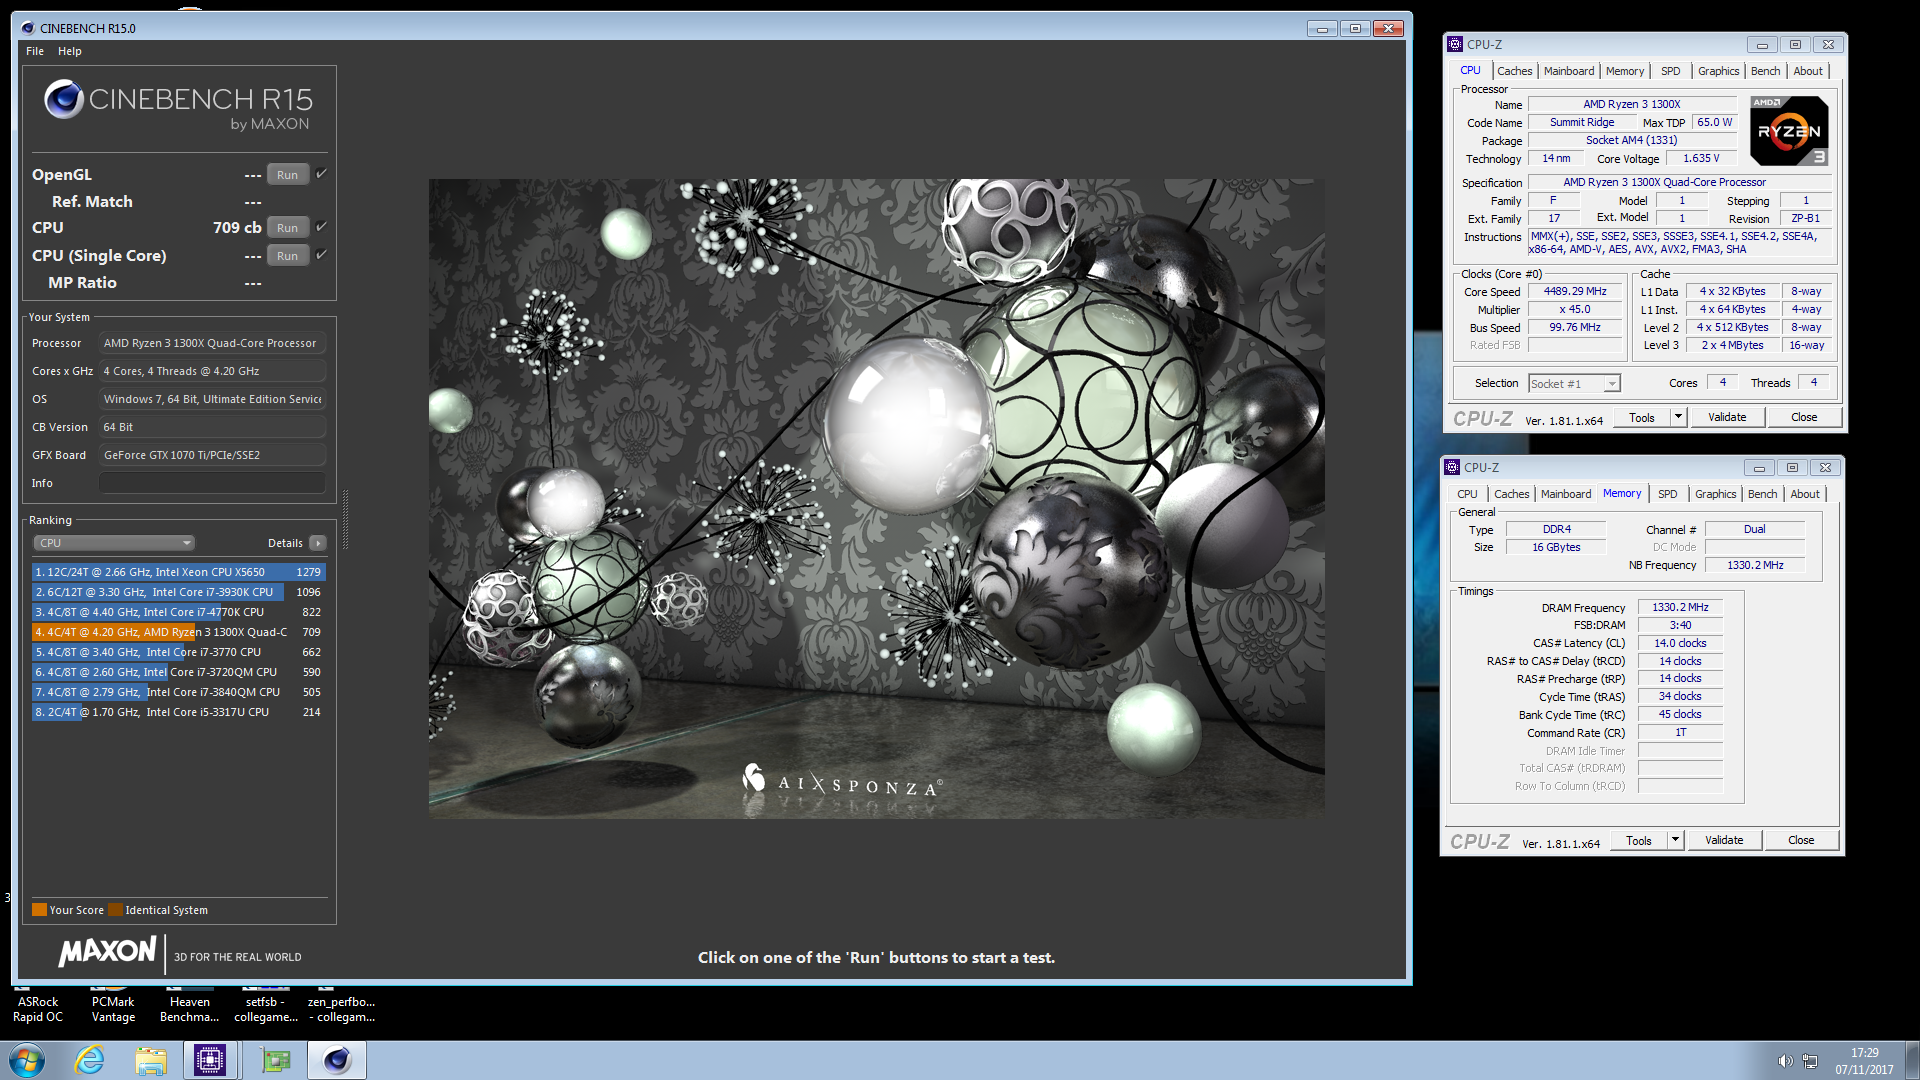Open the Bench tab in lower CPU-Z

pos(1762,494)
